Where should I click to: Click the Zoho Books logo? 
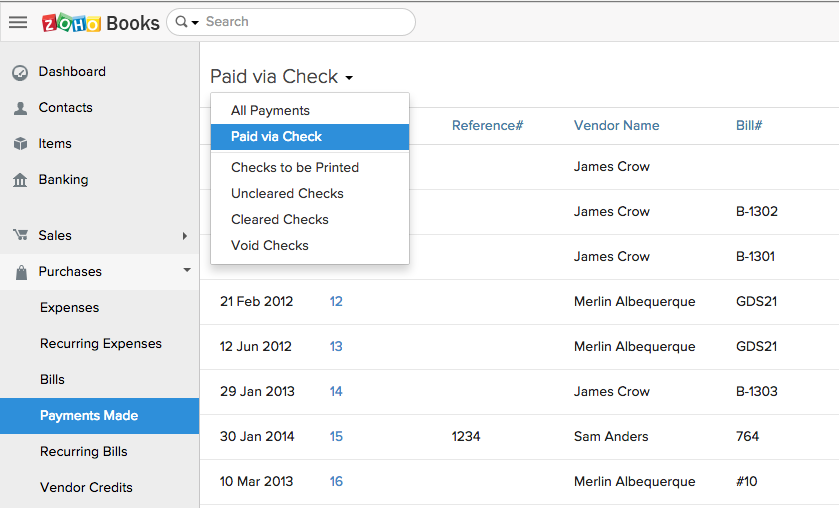[100, 22]
